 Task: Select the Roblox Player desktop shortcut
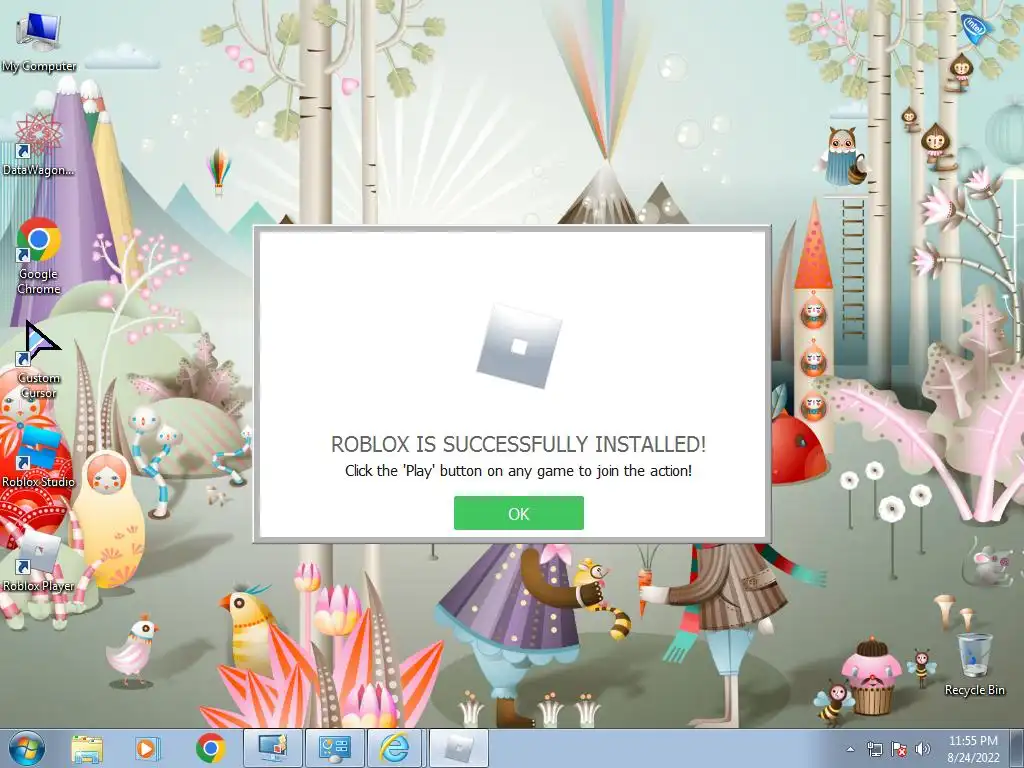(x=39, y=560)
